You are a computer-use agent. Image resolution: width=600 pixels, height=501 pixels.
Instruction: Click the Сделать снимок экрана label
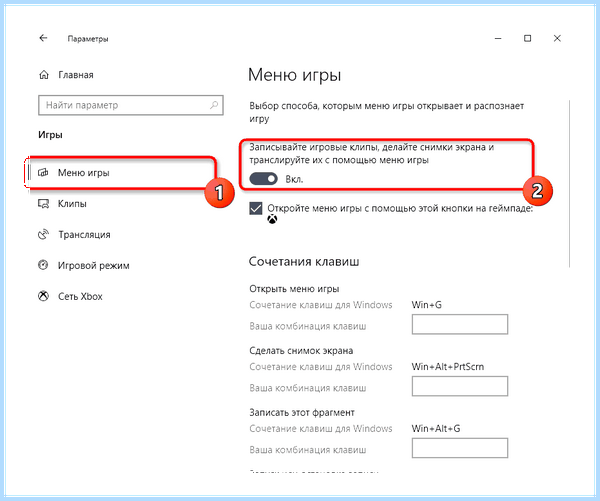[x=301, y=351]
